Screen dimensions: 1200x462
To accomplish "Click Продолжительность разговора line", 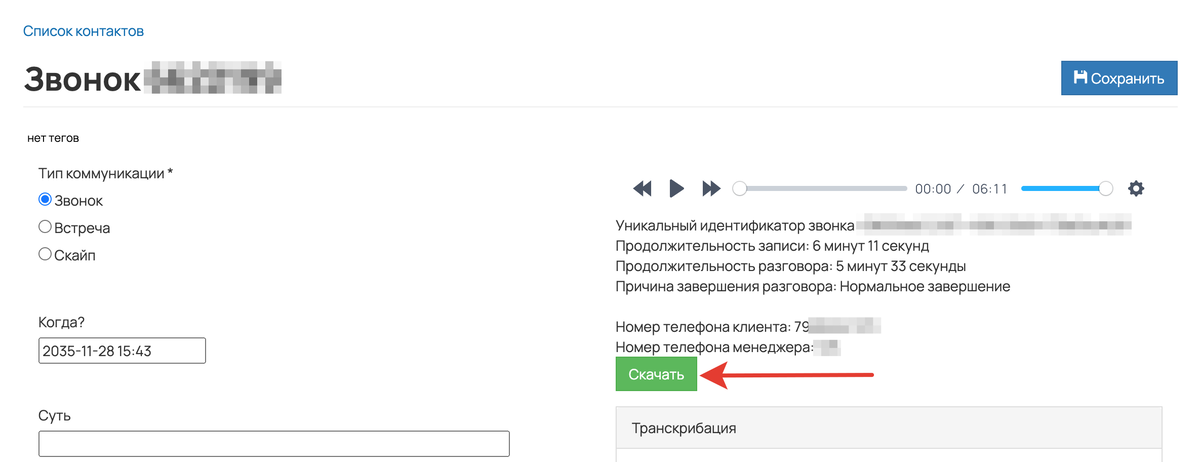I will (x=791, y=266).
